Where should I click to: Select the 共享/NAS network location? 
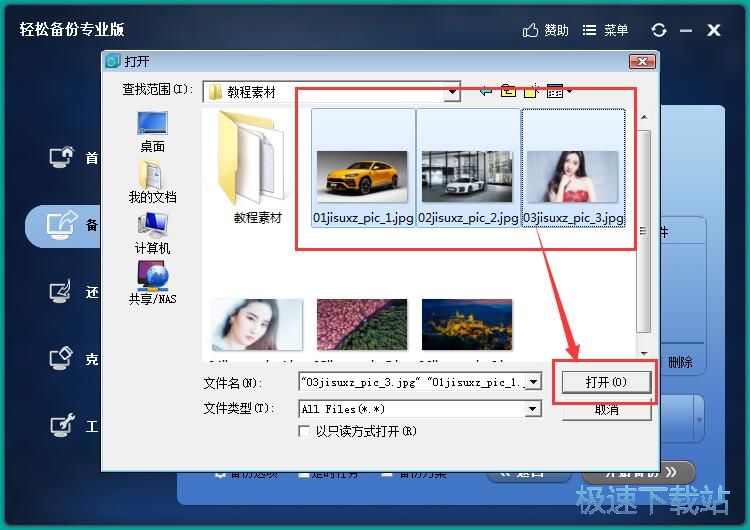[152, 282]
